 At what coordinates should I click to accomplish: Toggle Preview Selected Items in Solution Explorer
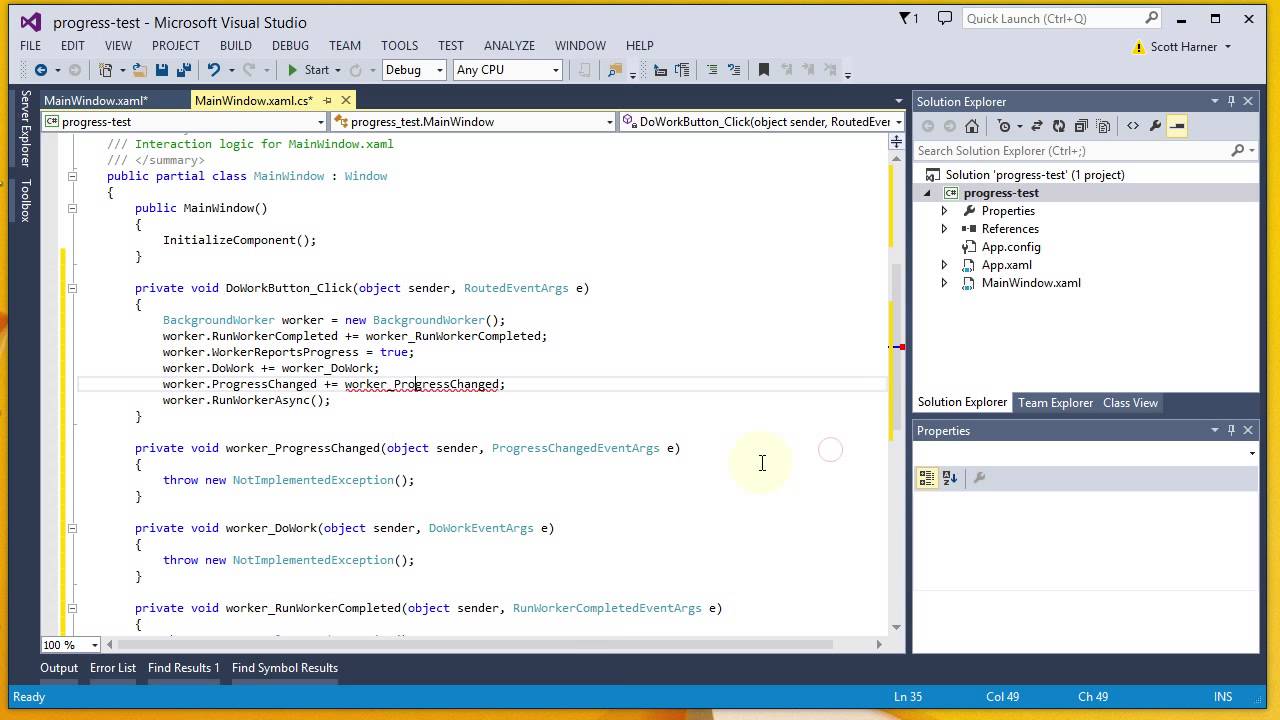(x=1177, y=126)
